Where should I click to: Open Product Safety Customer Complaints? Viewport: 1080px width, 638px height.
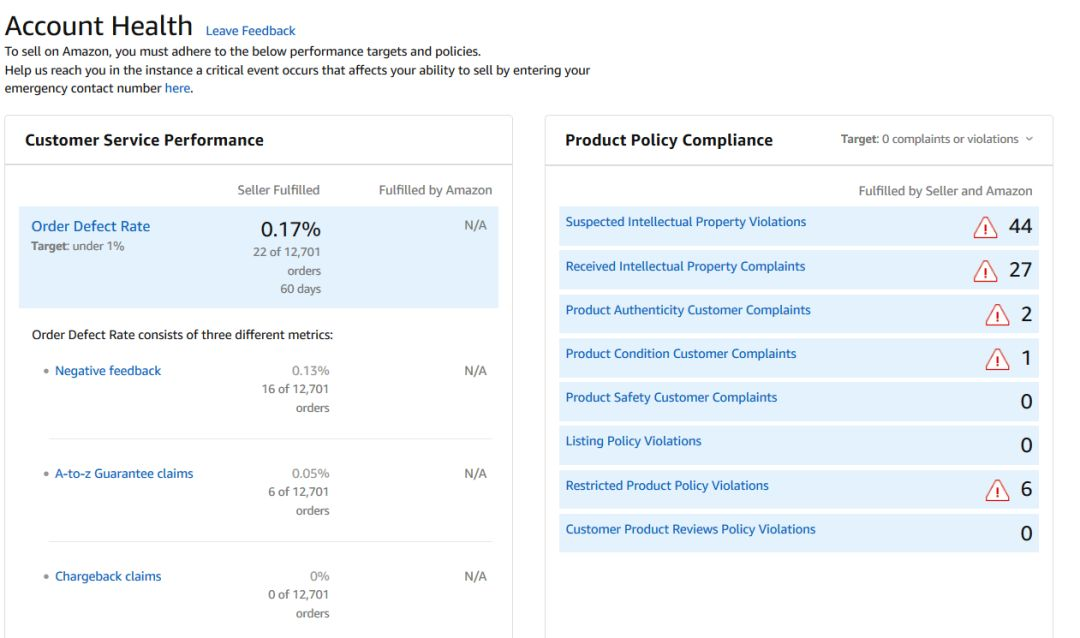click(671, 398)
